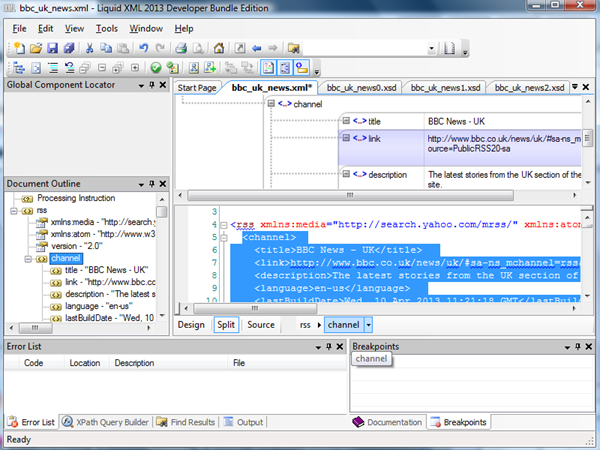Open the File menu

pos(19,28)
